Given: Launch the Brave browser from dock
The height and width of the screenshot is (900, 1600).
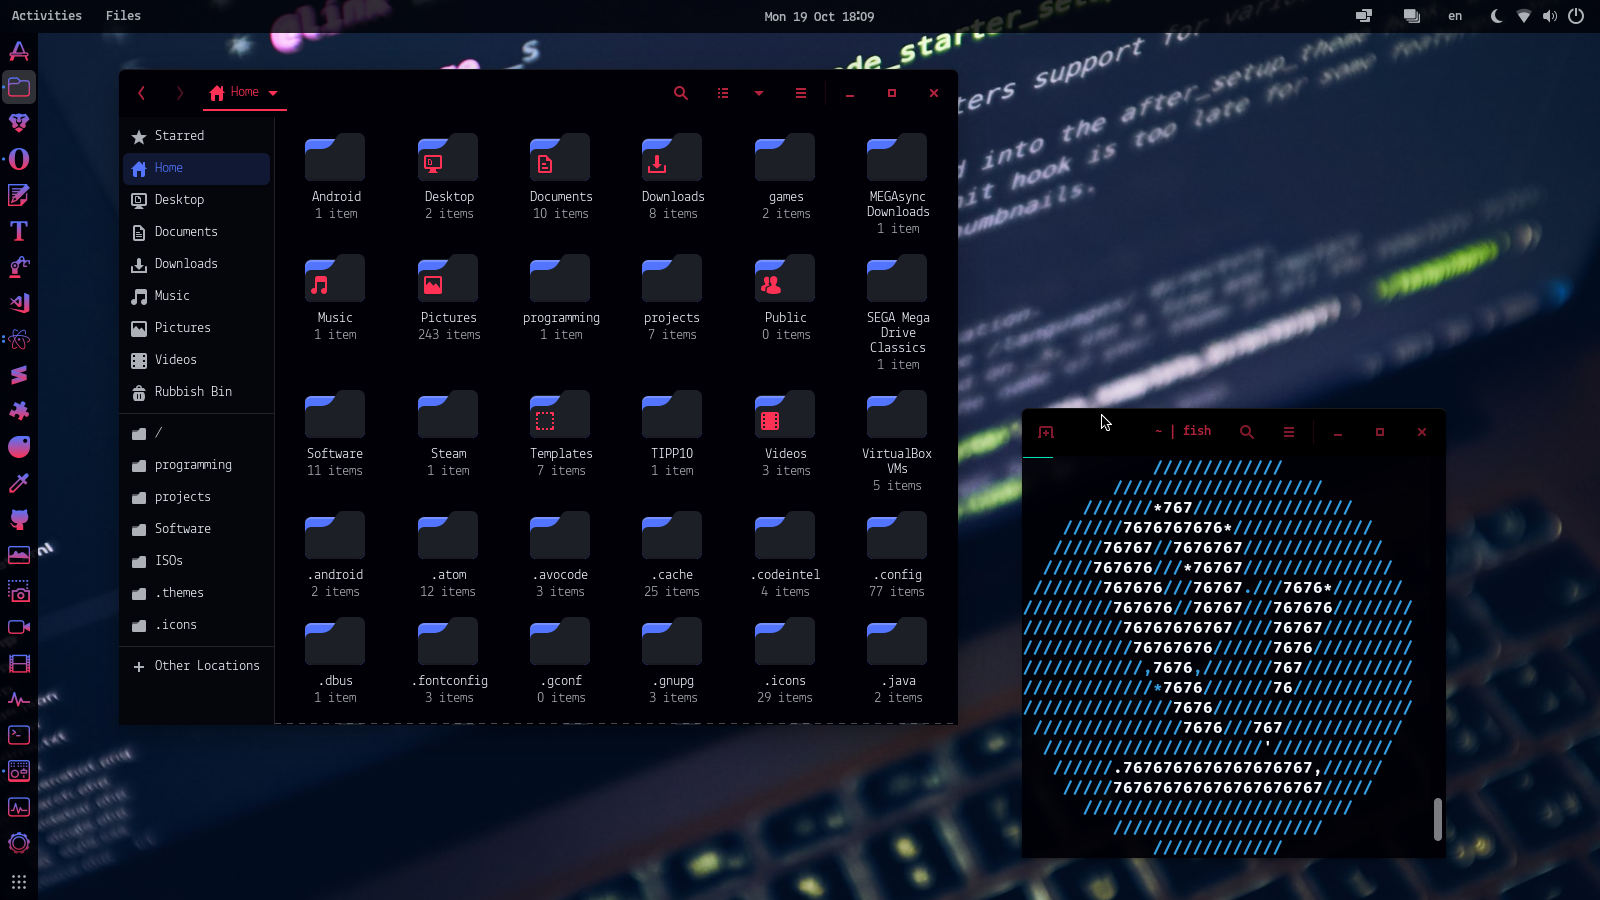Looking at the screenshot, I should click(19, 123).
